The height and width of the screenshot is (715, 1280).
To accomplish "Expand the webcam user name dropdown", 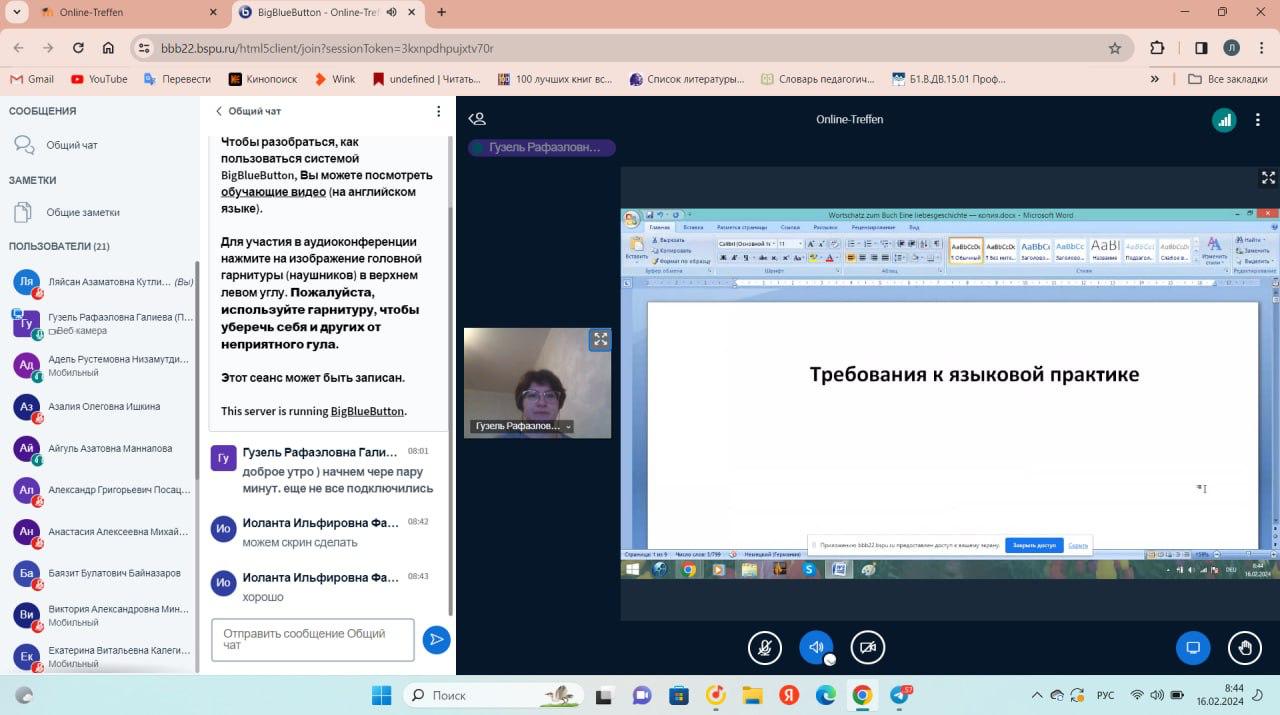I will click(569, 426).
